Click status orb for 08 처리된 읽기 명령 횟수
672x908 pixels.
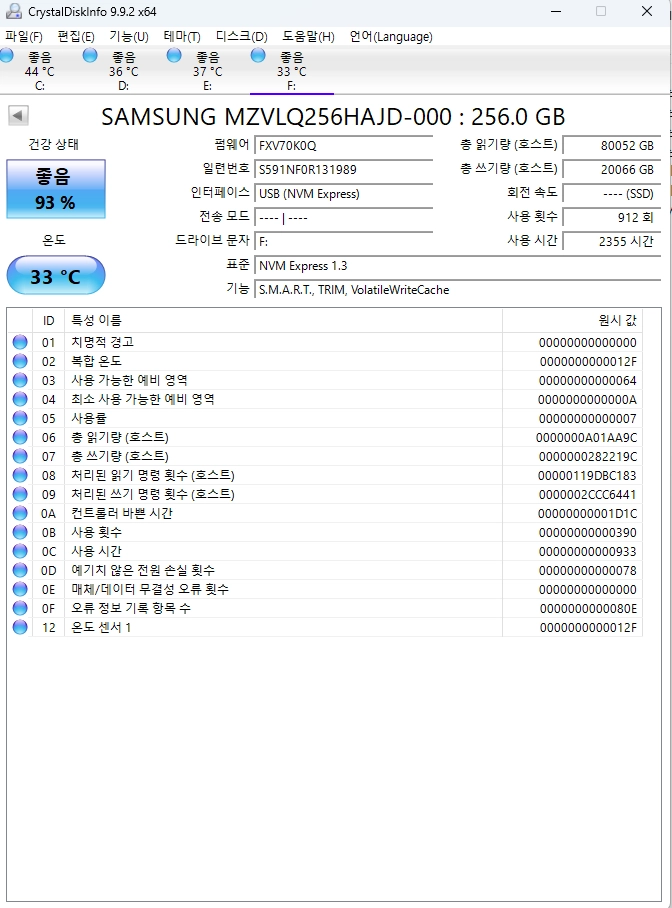[20, 475]
